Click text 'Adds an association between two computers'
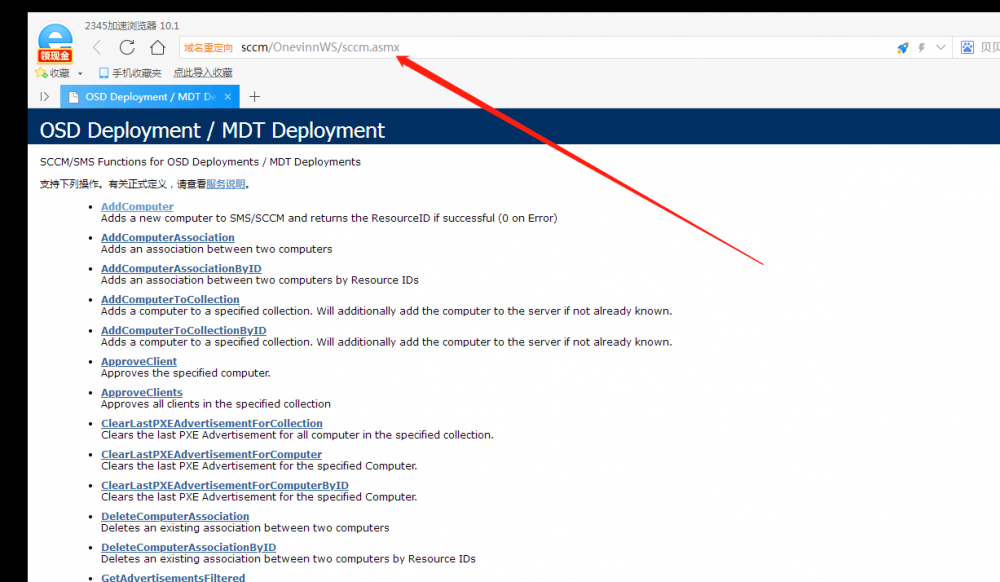 coord(217,249)
